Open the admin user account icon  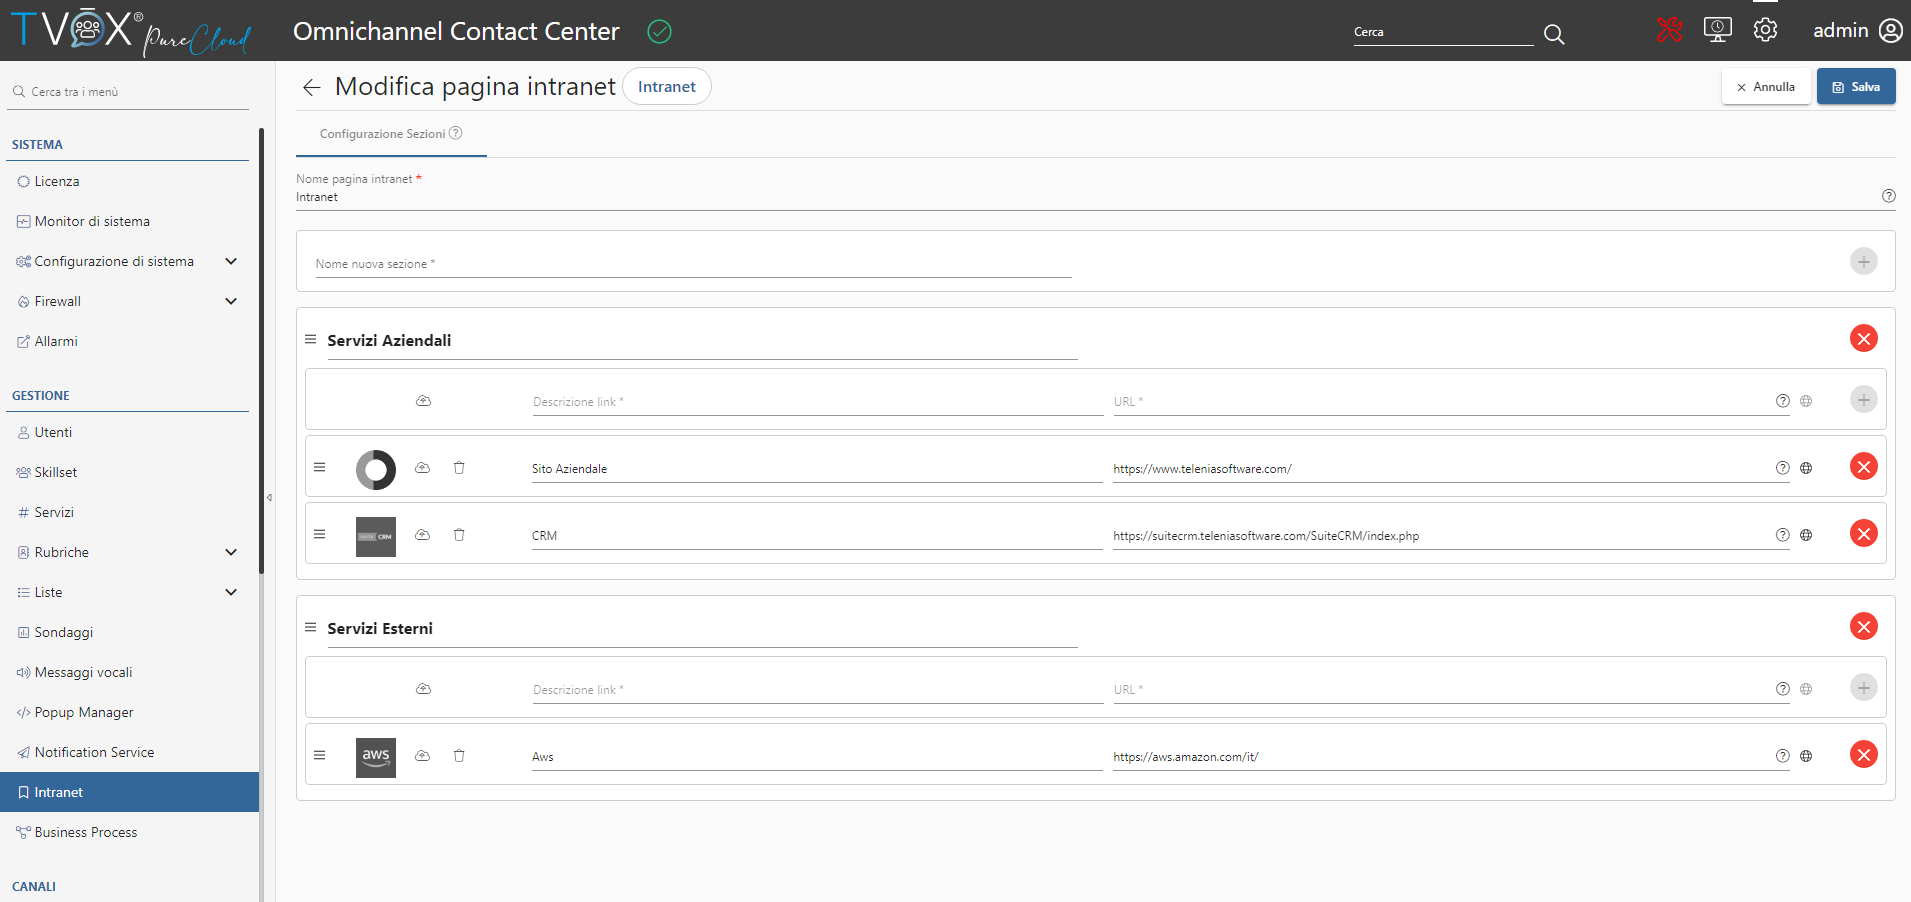[x=1891, y=30]
